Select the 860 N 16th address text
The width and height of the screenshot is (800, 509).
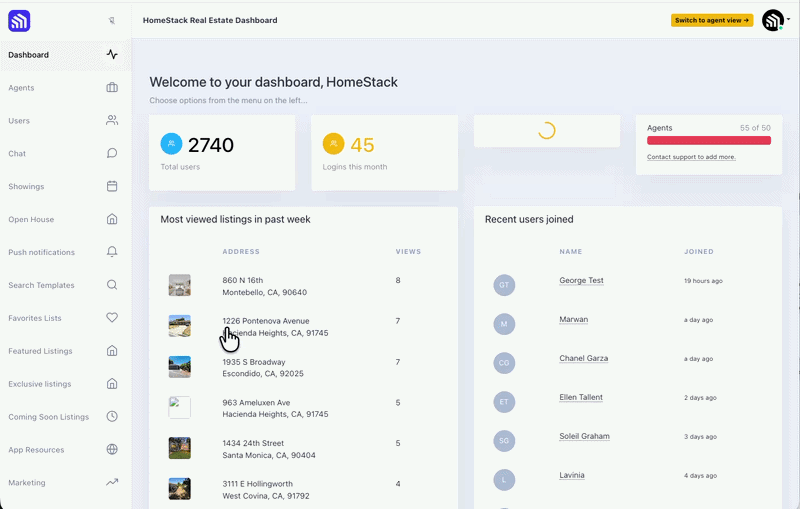(264, 286)
